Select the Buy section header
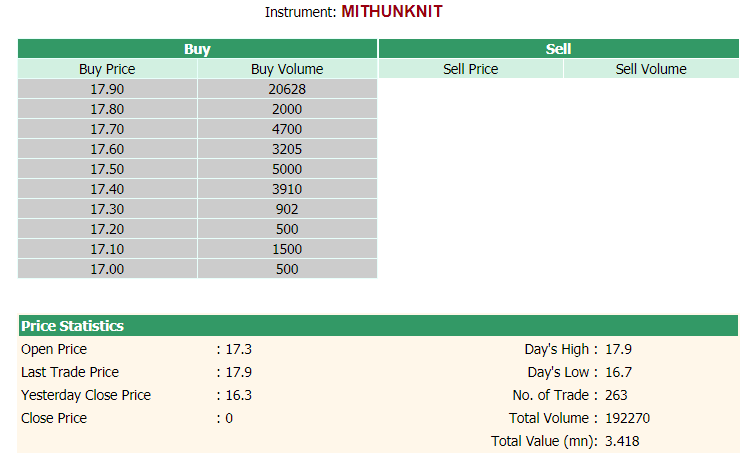This screenshot has height=455, width=741. pos(197,49)
